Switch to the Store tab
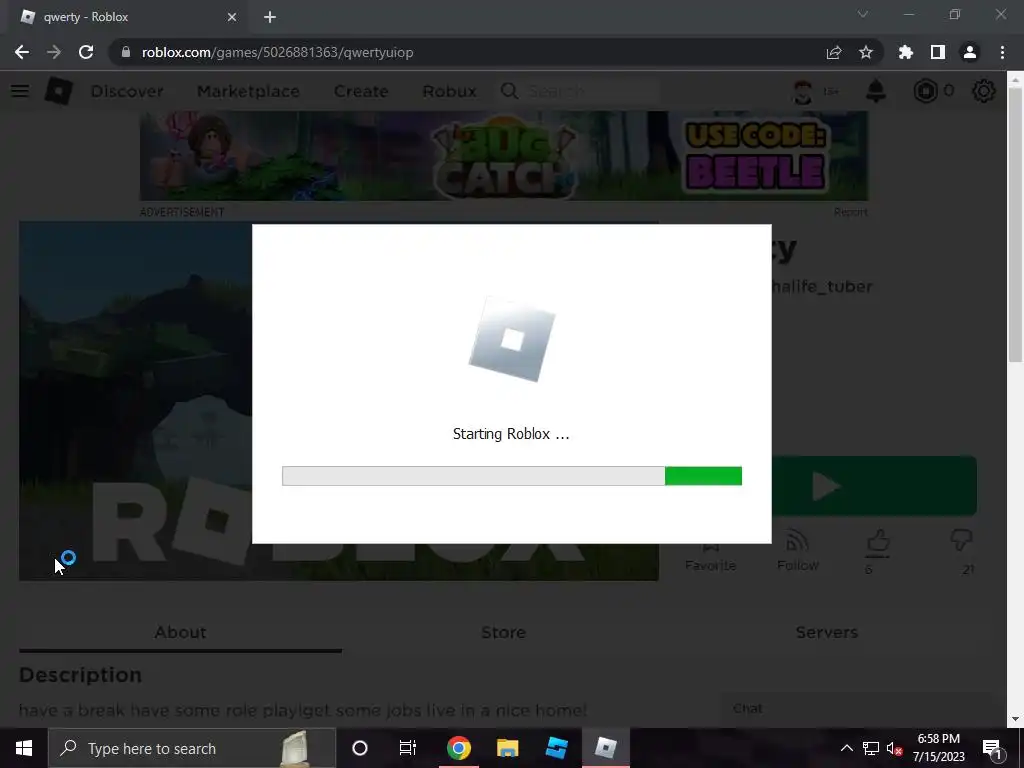Viewport: 1024px width, 768px height. click(x=503, y=632)
